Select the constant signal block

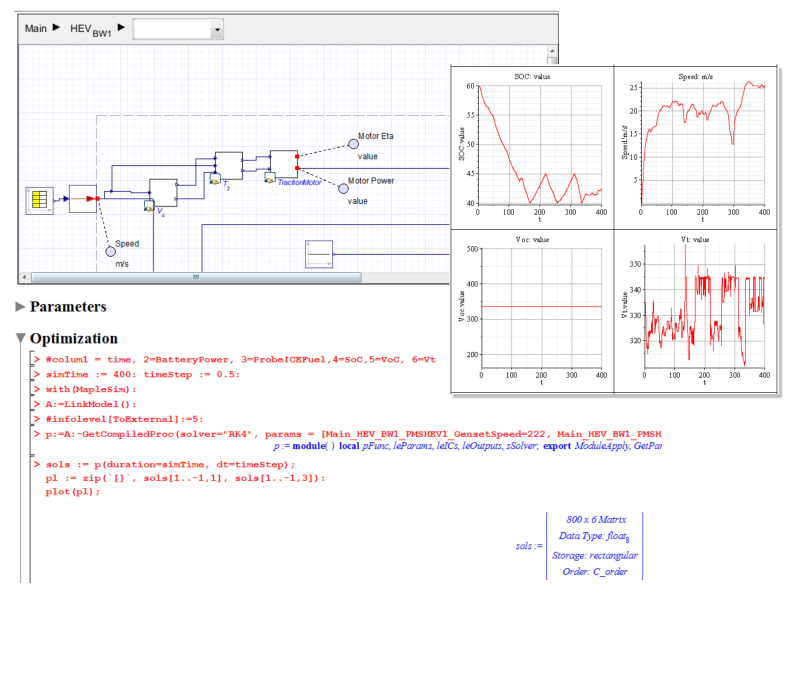(x=320, y=255)
